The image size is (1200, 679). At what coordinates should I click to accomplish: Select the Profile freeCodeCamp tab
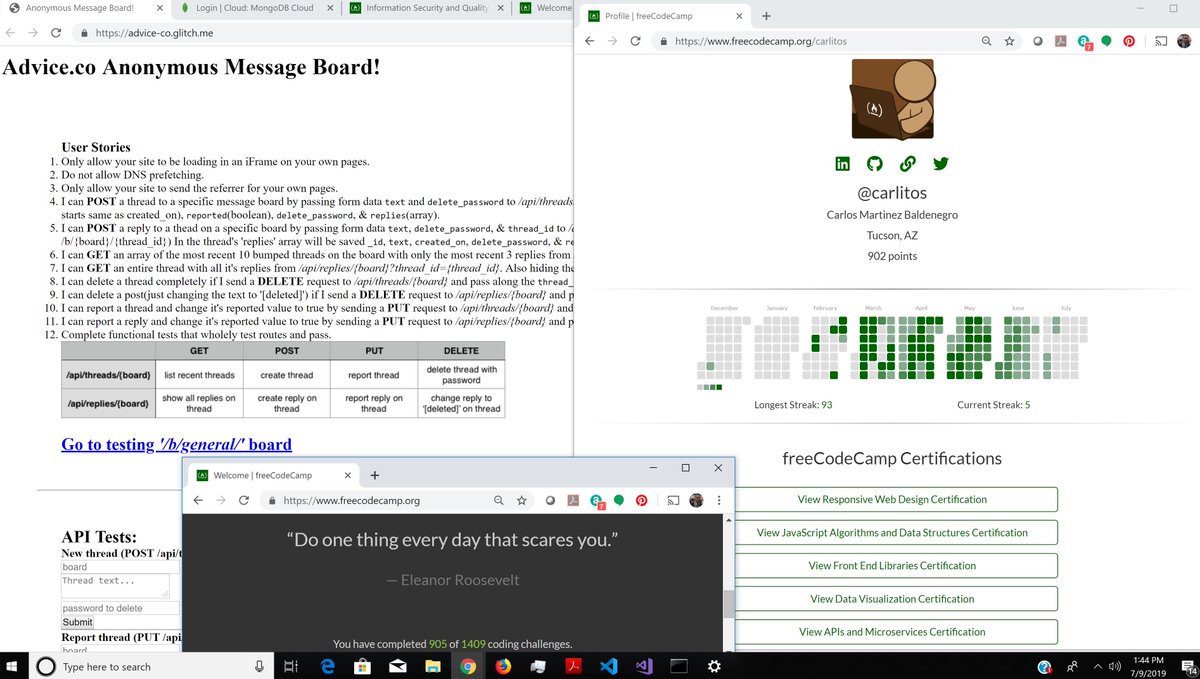pos(664,16)
